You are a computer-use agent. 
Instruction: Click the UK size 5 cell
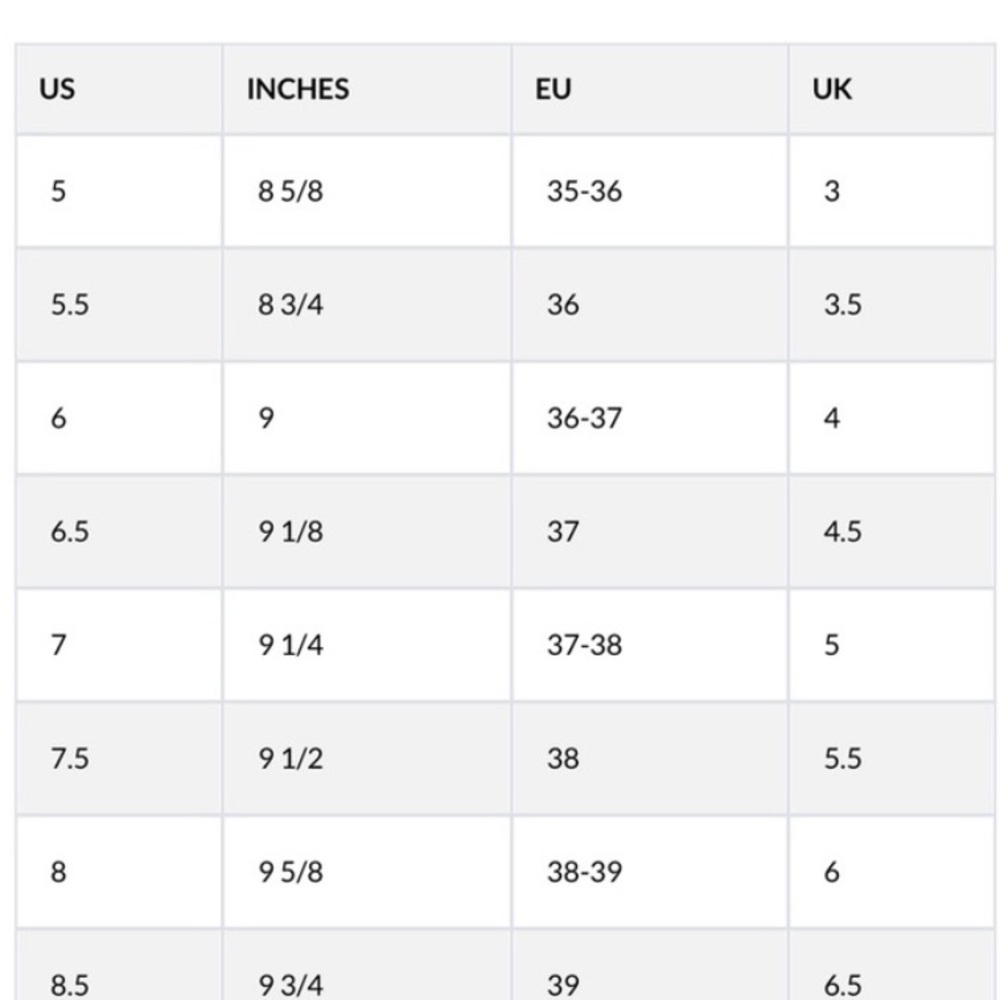pyautogui.click(x=892, y=645)
